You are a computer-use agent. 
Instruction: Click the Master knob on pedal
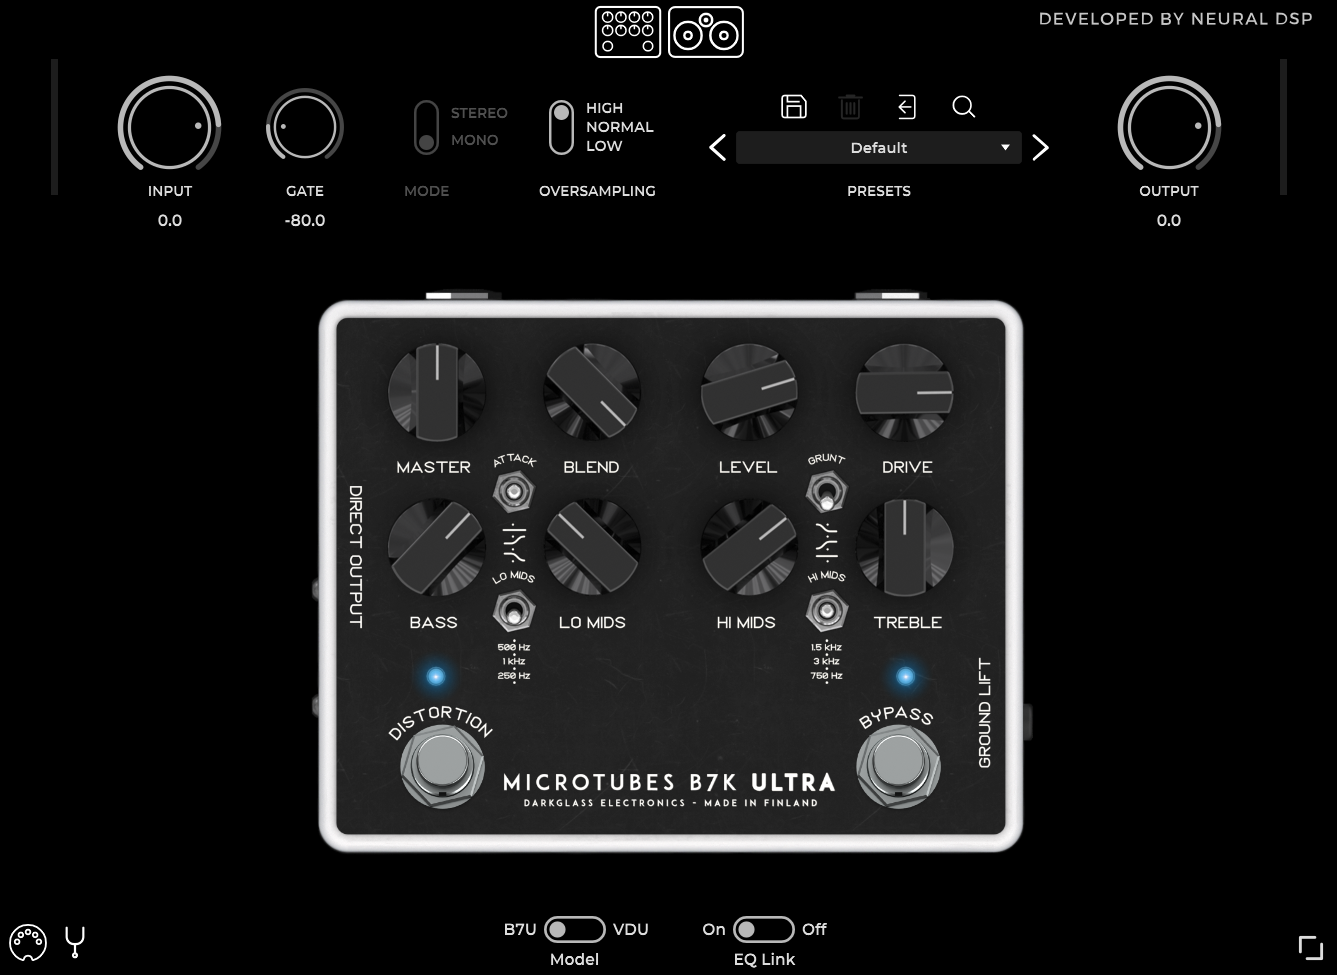point(436,393)
